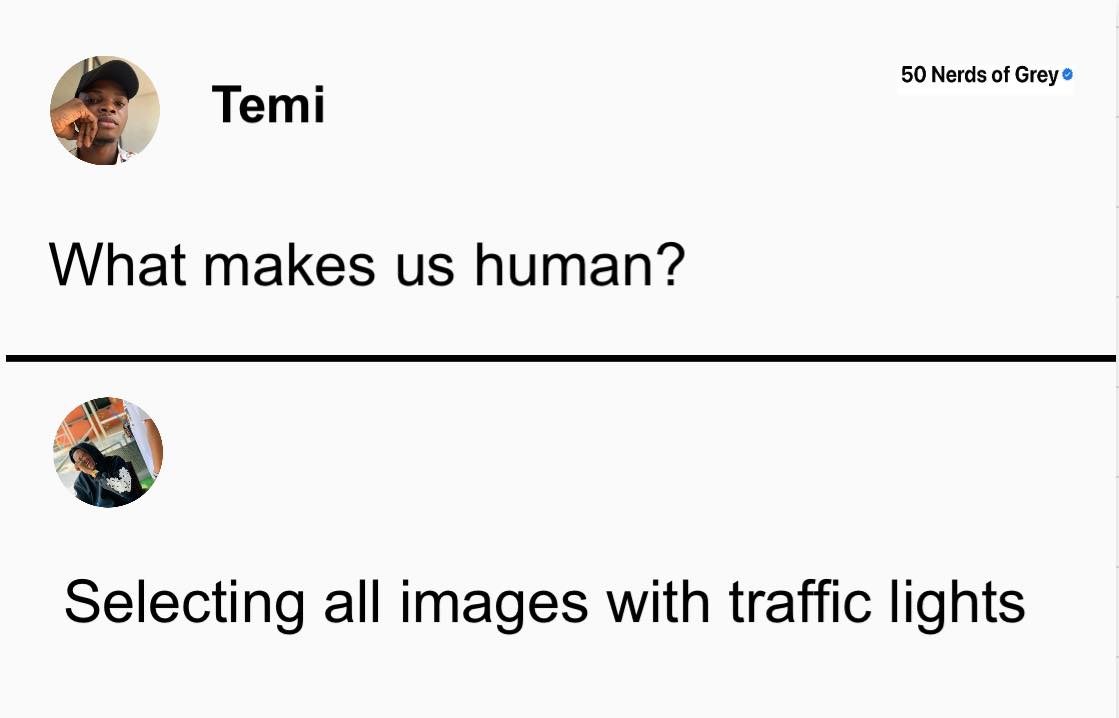Open the profile via the Temi username
The image size is (1119, 718).
pos(268,105)
